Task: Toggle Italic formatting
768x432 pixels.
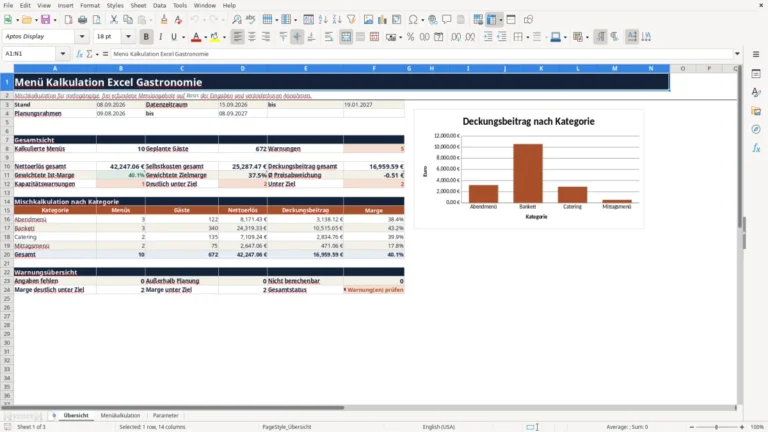Action: (x=160, y=37)
